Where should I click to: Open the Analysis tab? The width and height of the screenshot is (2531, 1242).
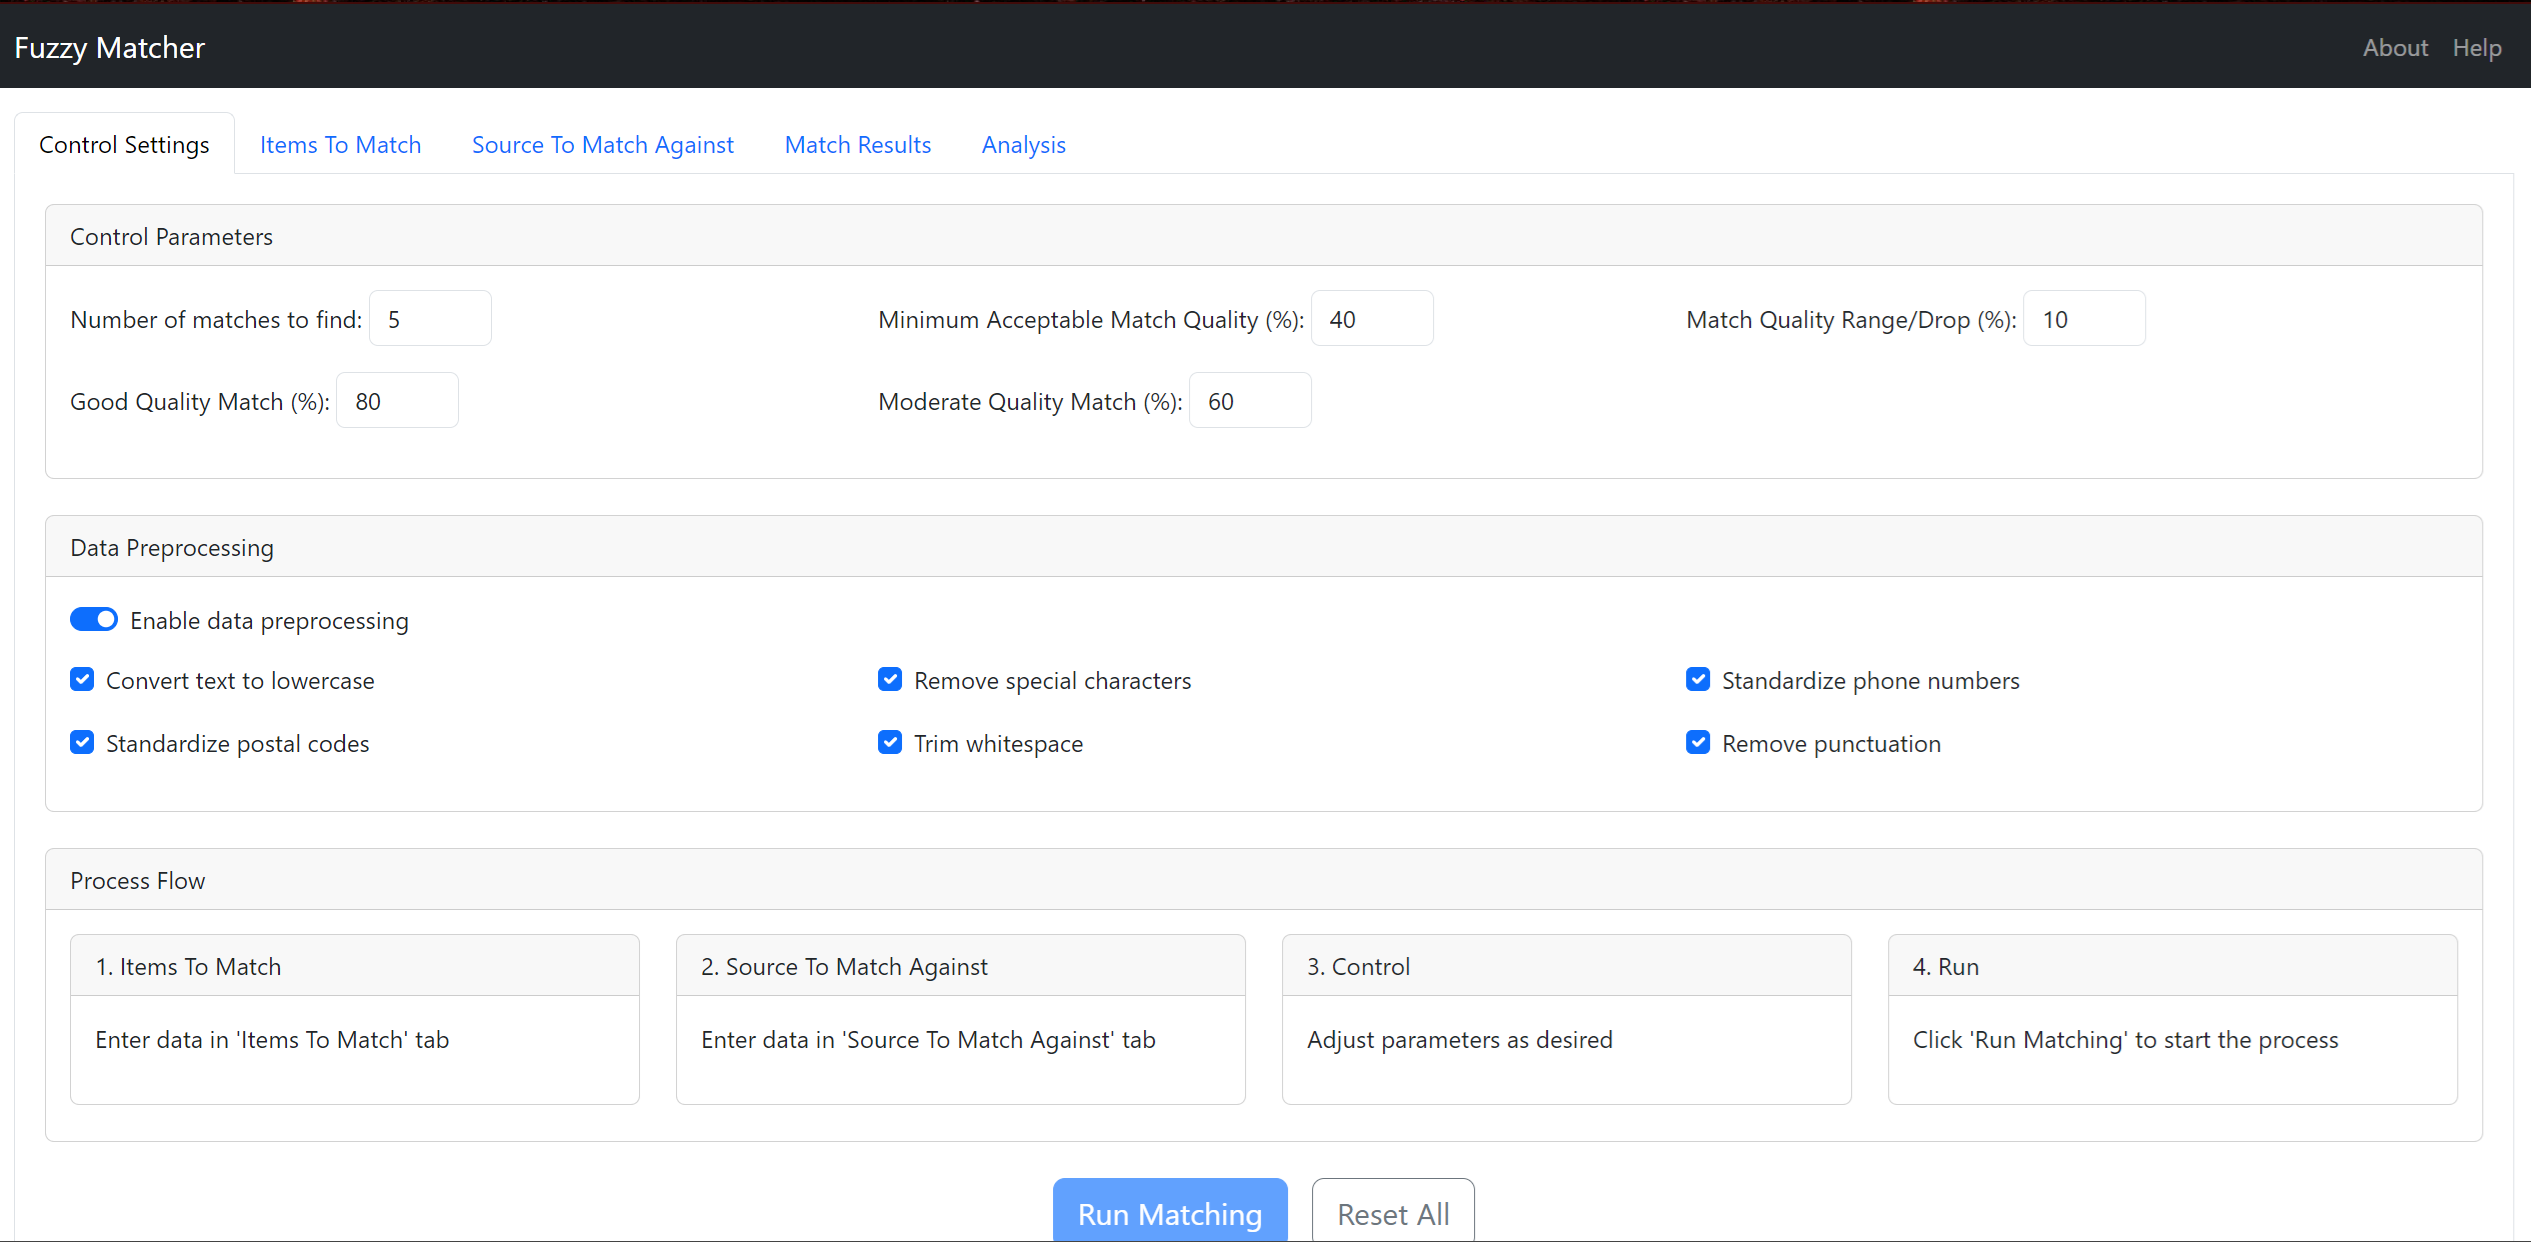pos(1023,144)
